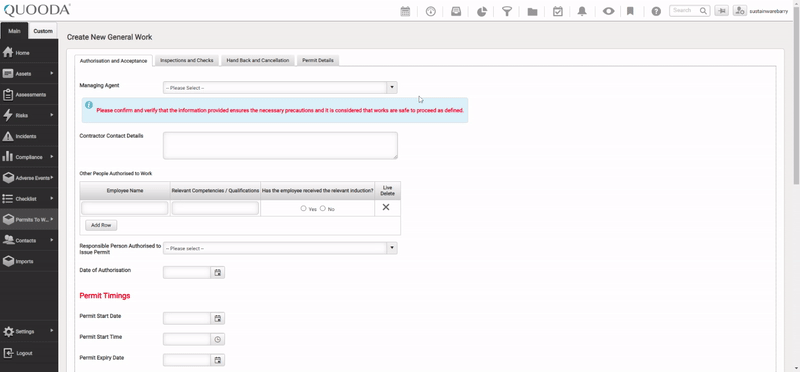The width and height of the screenshot is (800, 372).
Task: Click the search magnifier icon
Action: (703, 11)
